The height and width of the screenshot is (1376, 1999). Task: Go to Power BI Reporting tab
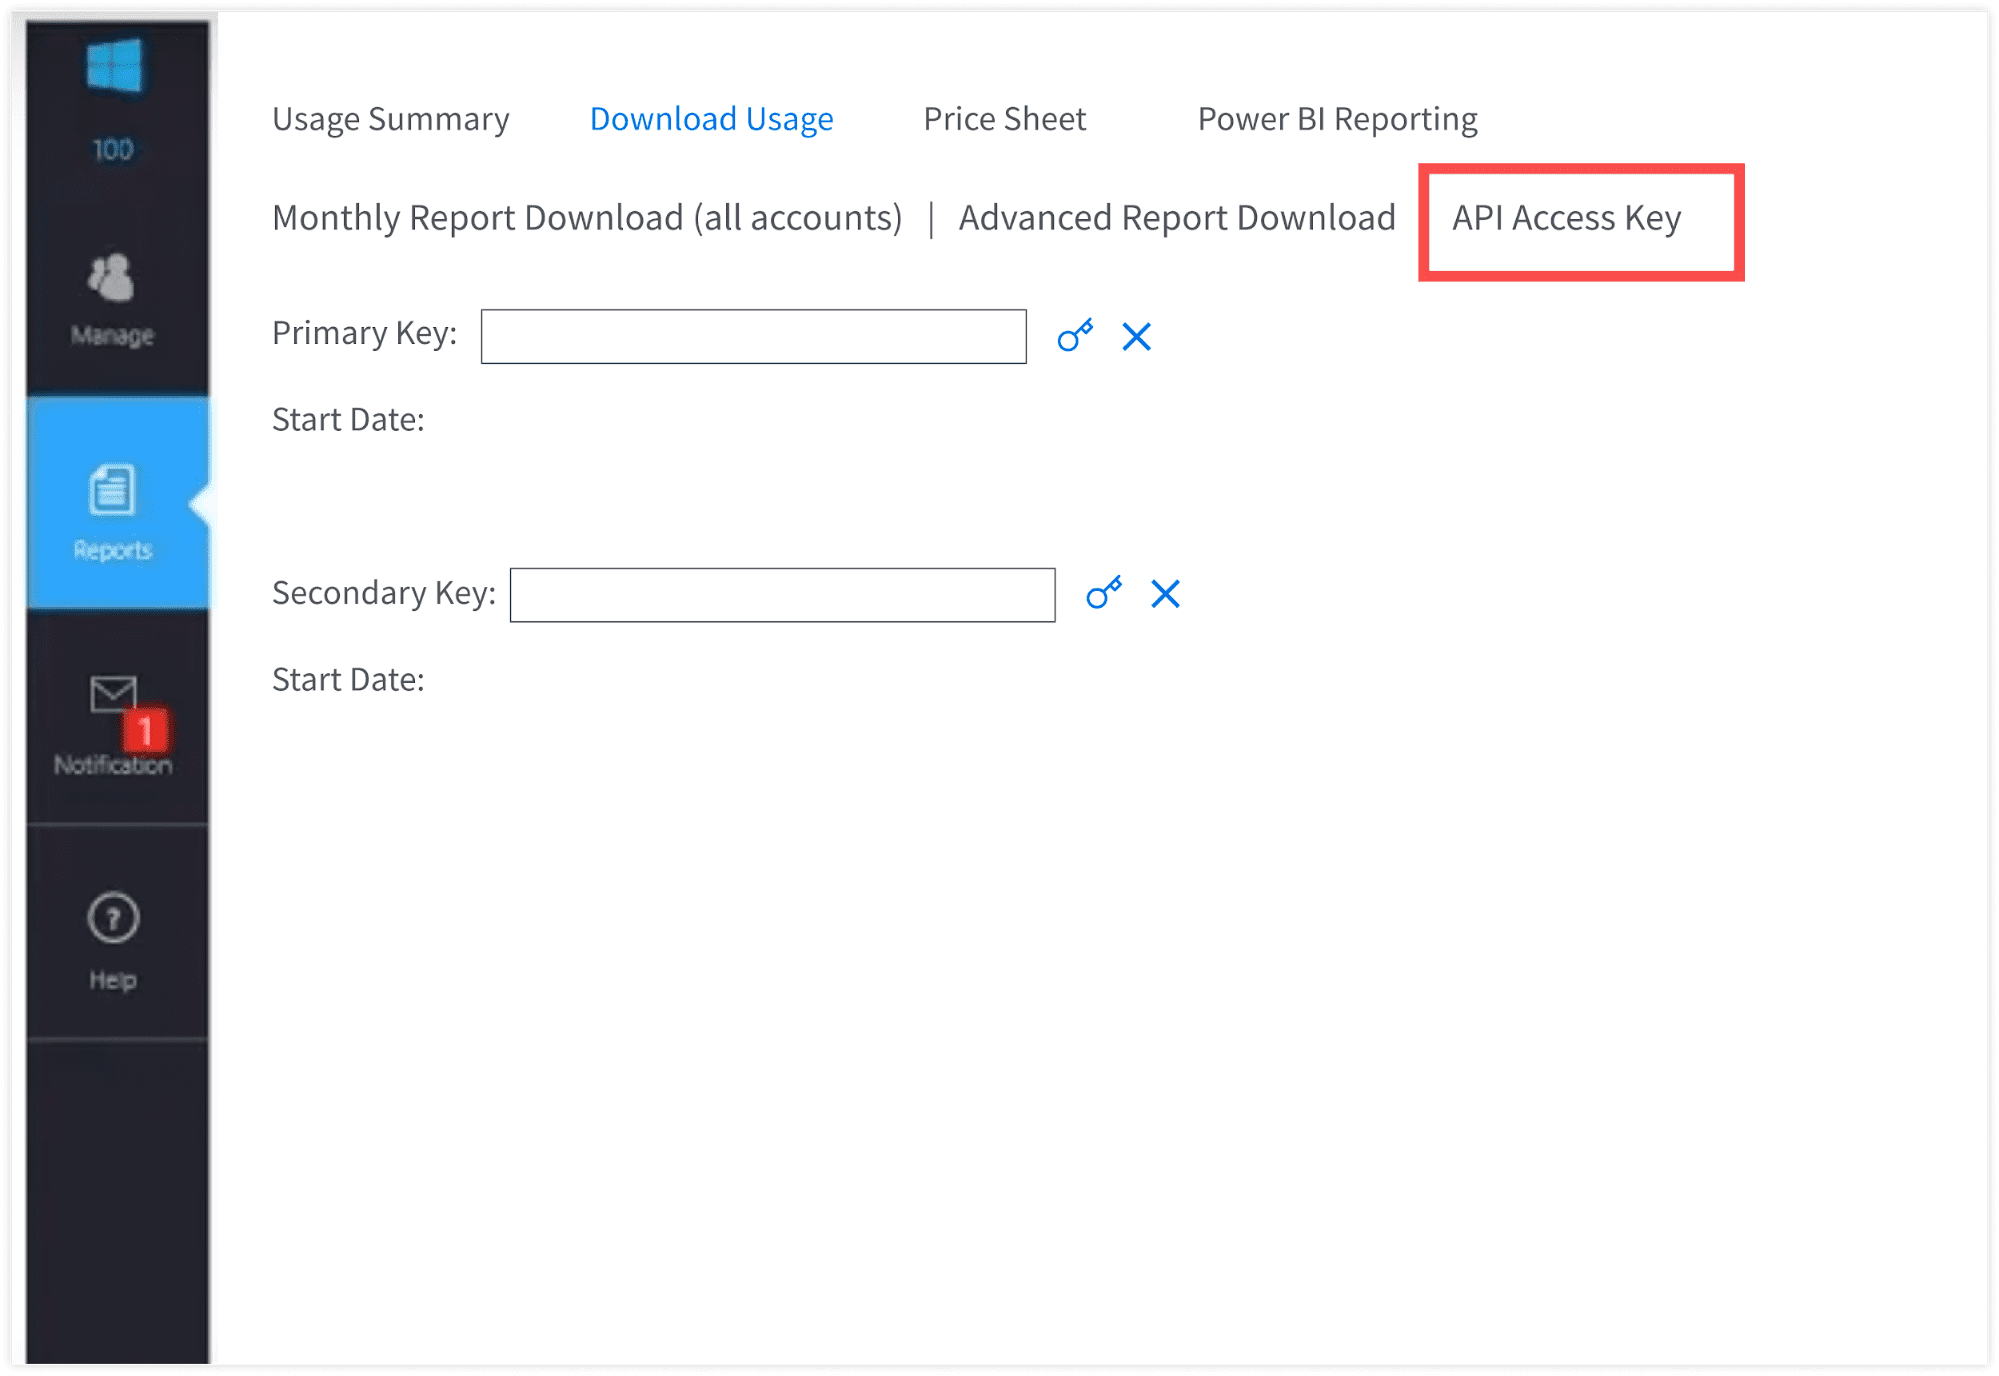[x=1337, y=119]
